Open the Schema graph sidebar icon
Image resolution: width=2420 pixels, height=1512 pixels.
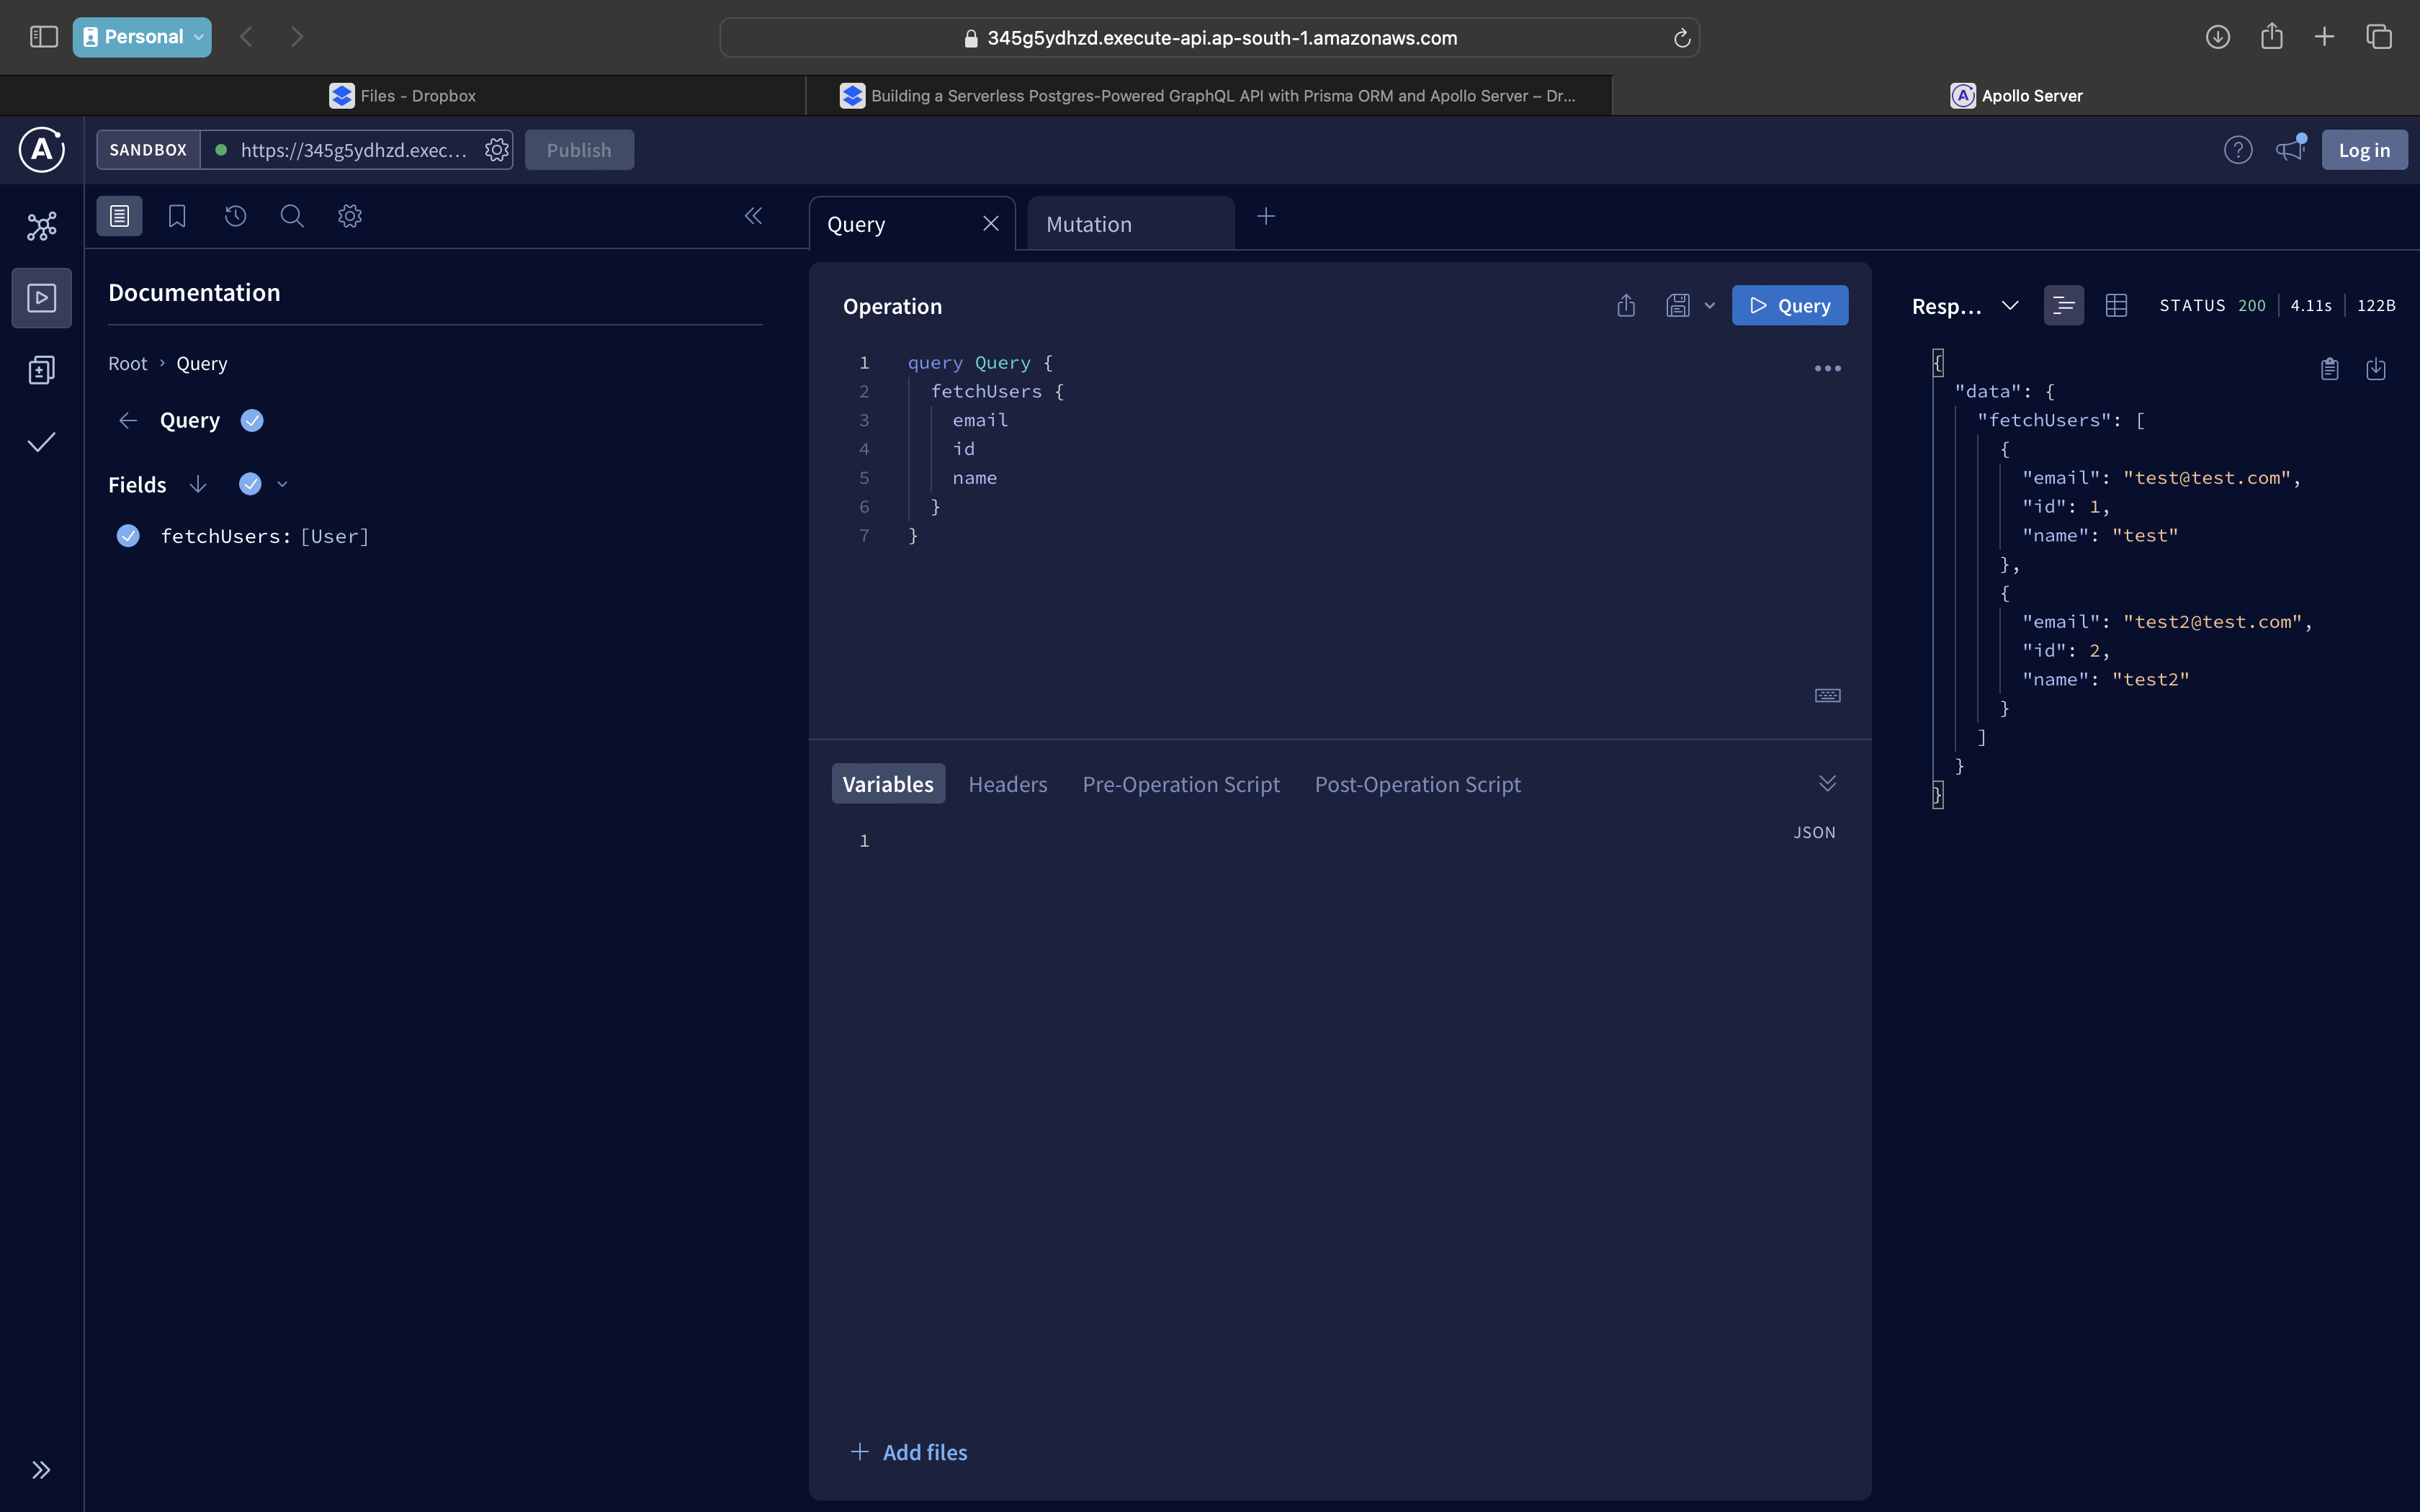tap(42, 226)
